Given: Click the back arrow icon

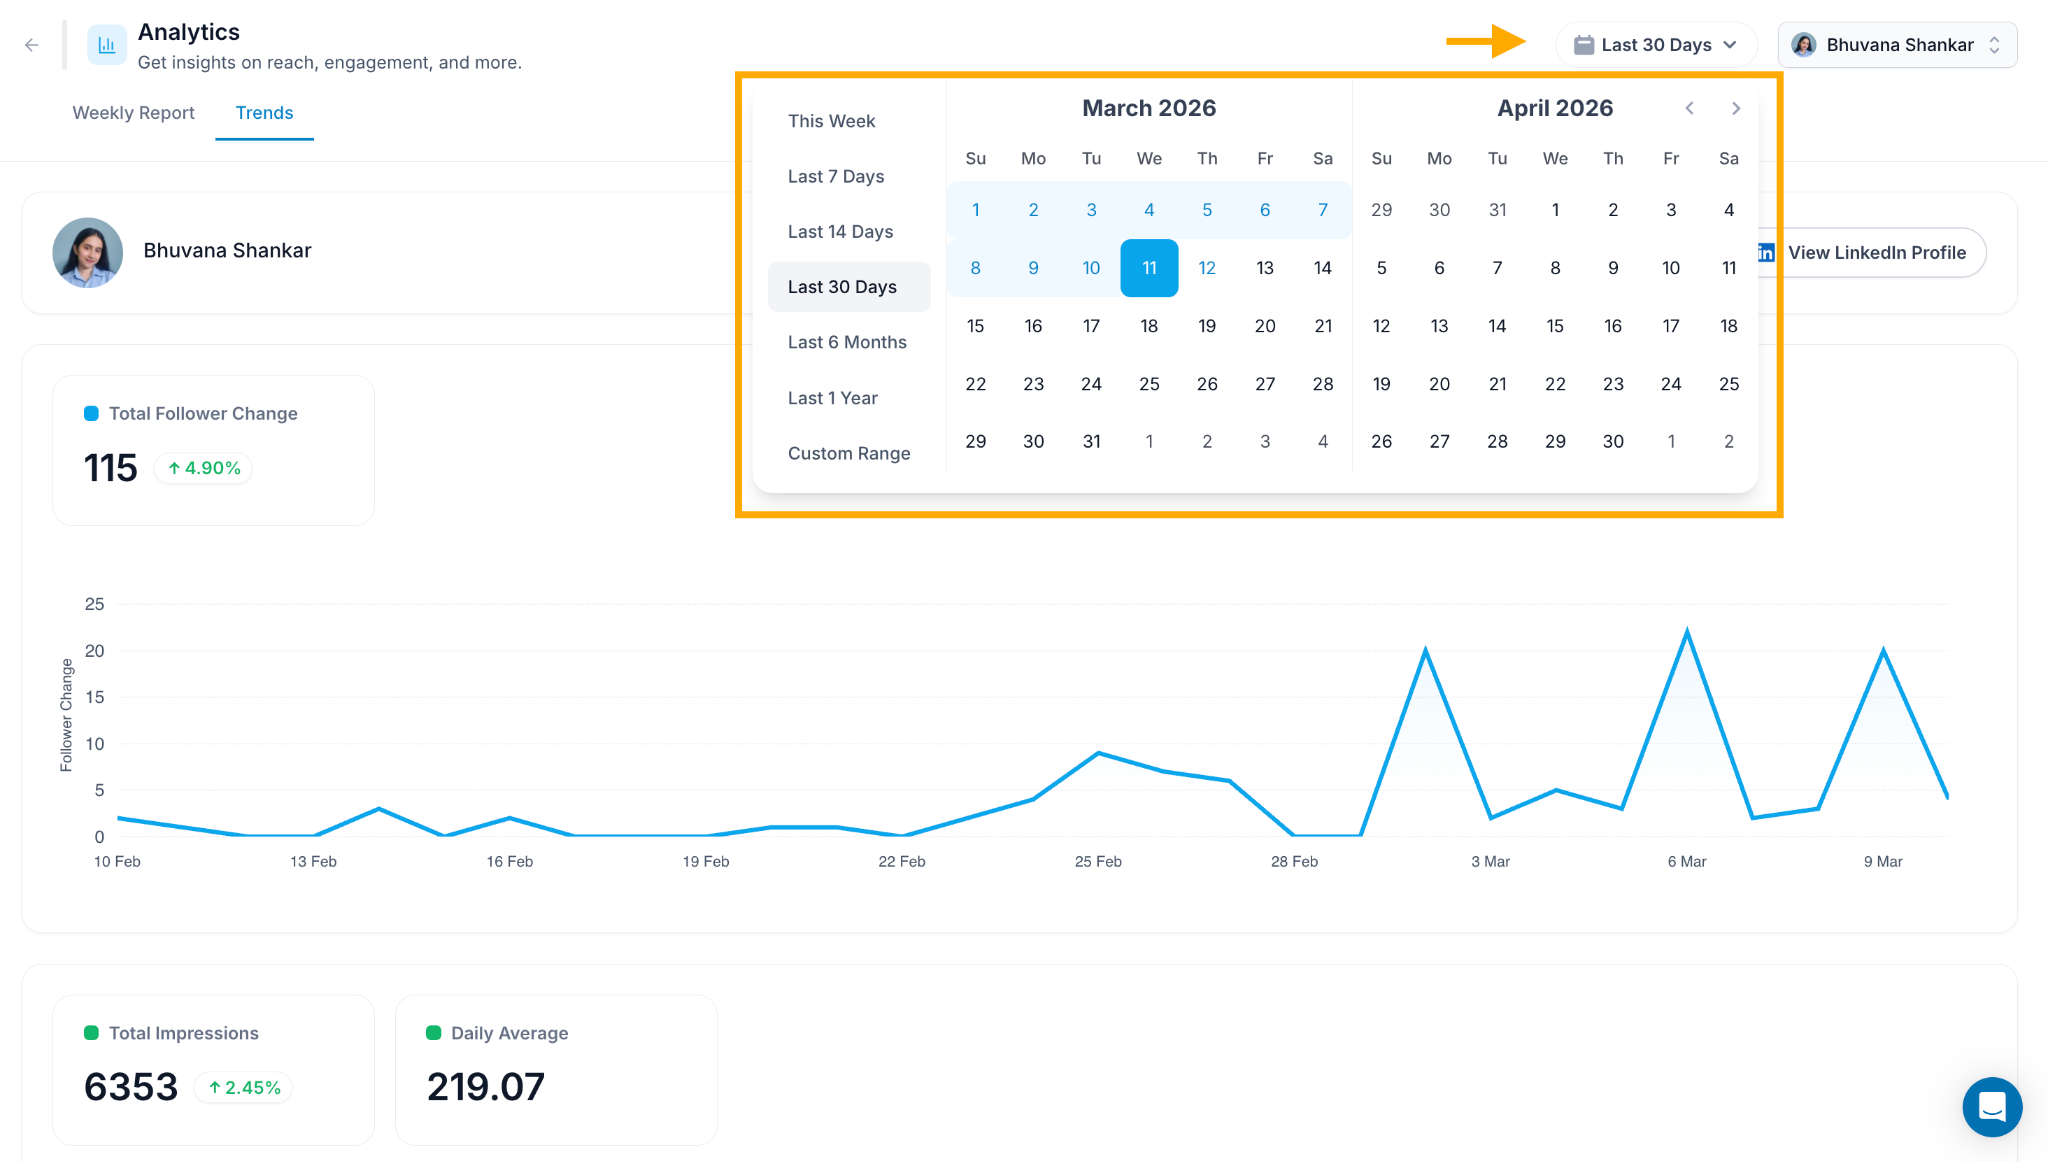Looking at the screenshot, I should [32, 45].
